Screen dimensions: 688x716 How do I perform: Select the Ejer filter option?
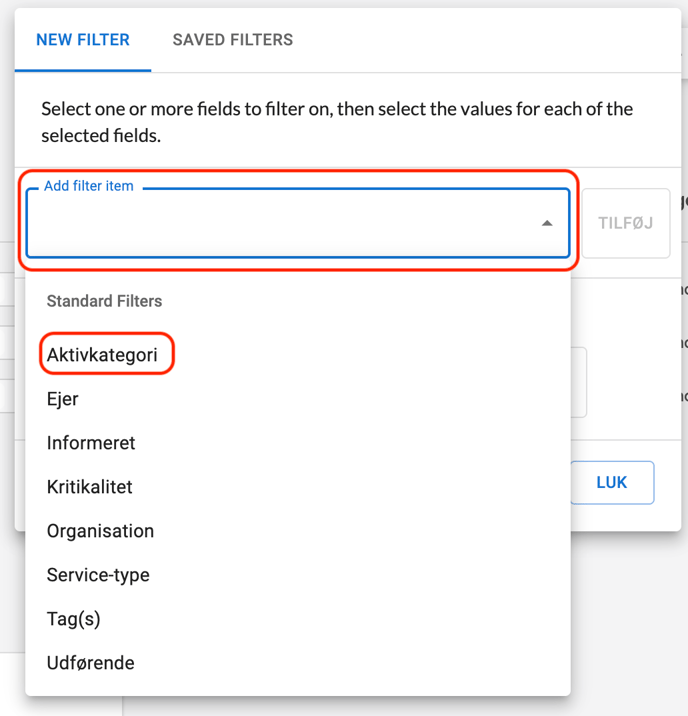[x=63, y=399]
